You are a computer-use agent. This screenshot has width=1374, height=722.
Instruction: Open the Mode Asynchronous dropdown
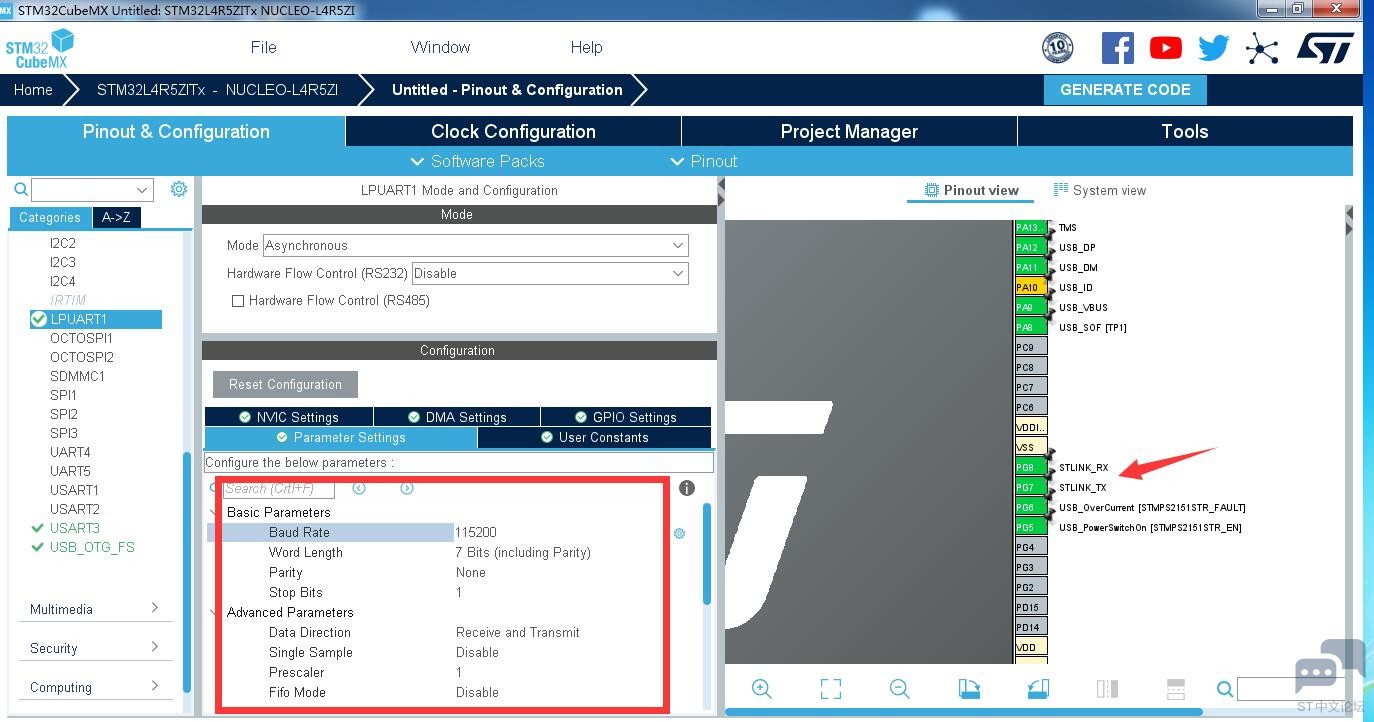point(476,246)
